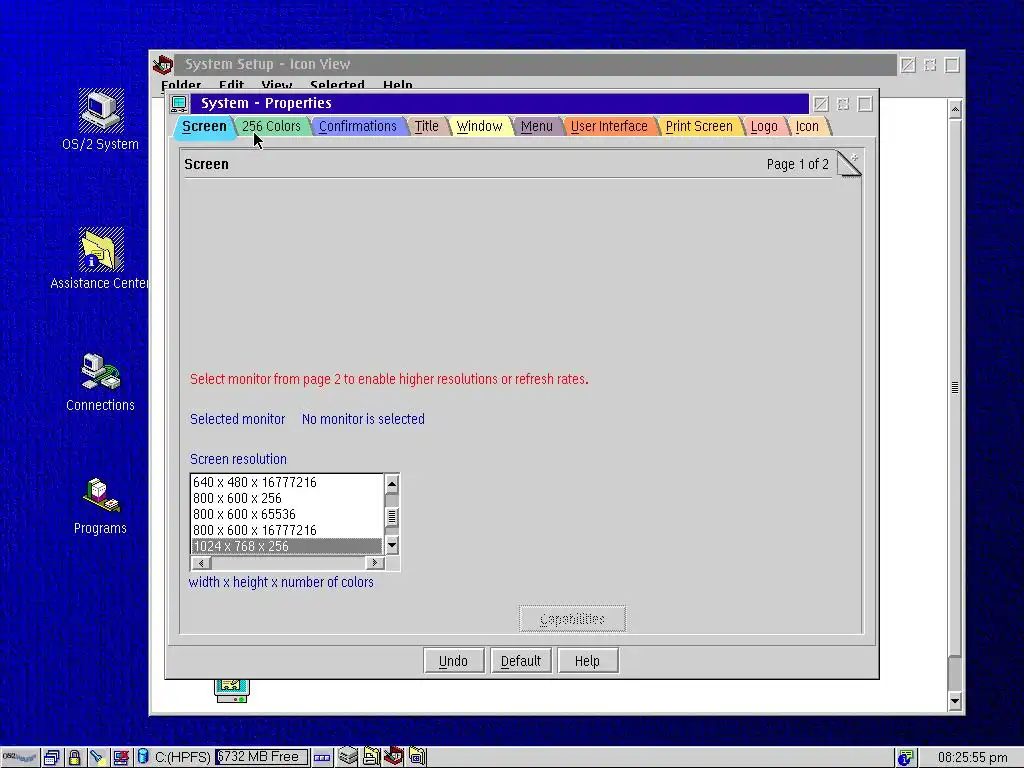
Task: Select 640 x 480 x 16777216 resolution
Action: (286, 482)
